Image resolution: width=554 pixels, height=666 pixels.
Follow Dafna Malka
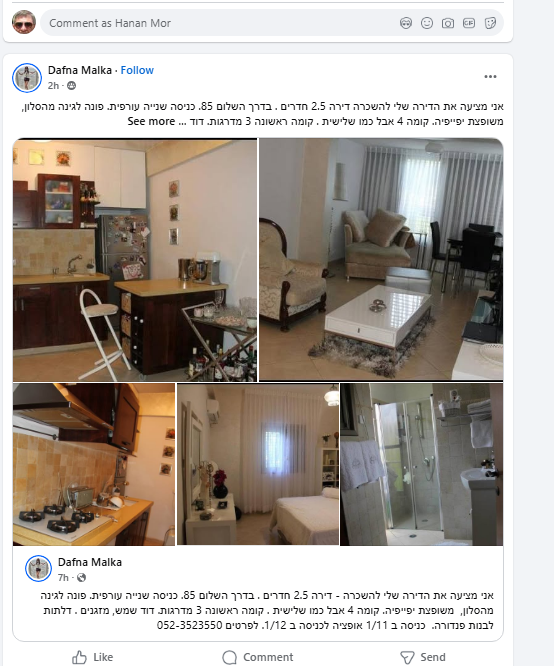tap(137, 70)
